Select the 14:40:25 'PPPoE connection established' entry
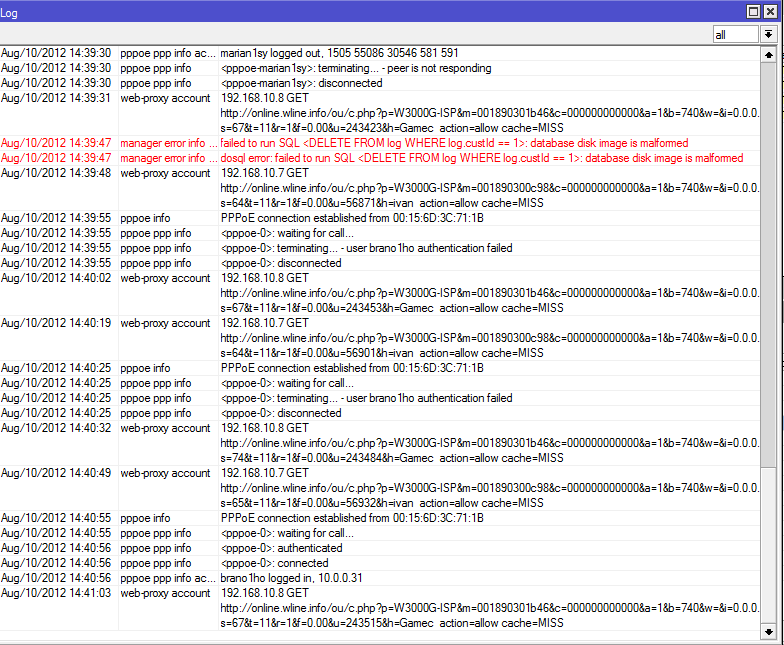784x645 pixels. pos(380,368)
